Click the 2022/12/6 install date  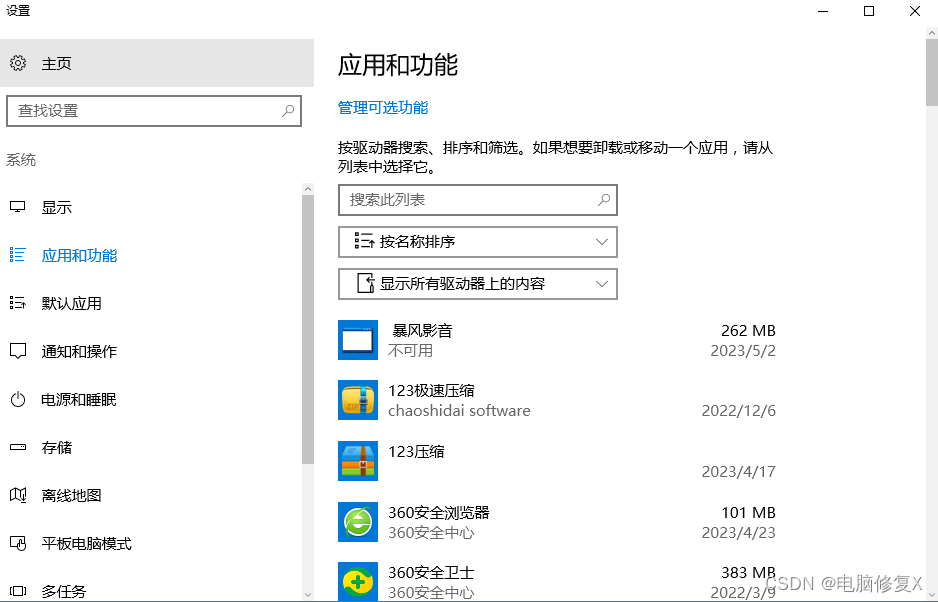pos(739,411)
